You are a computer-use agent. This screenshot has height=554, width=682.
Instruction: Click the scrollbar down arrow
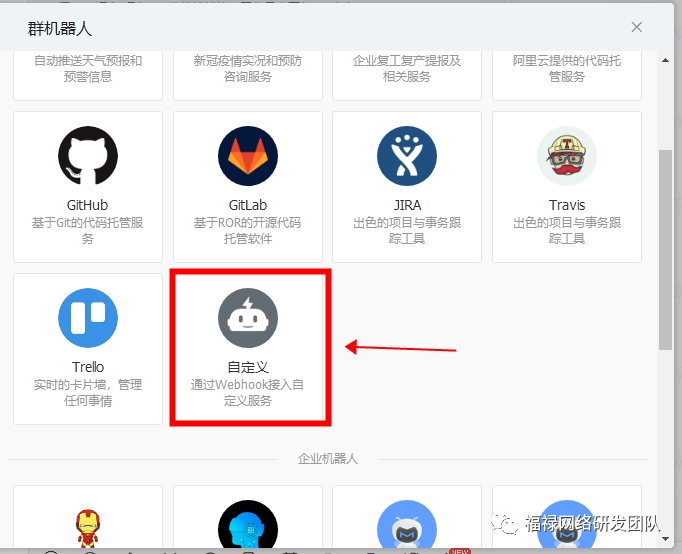[665, 539]
